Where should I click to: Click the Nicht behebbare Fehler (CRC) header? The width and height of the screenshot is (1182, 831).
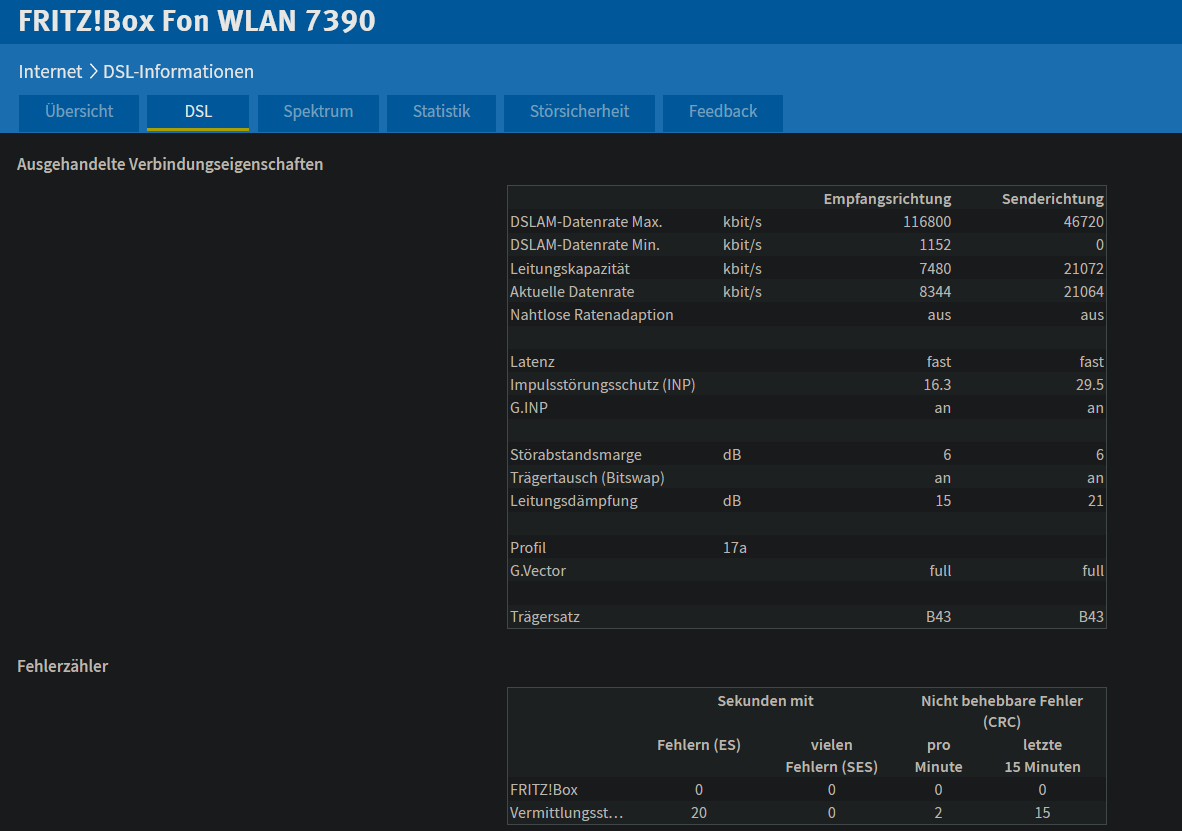coord(1002,711)
